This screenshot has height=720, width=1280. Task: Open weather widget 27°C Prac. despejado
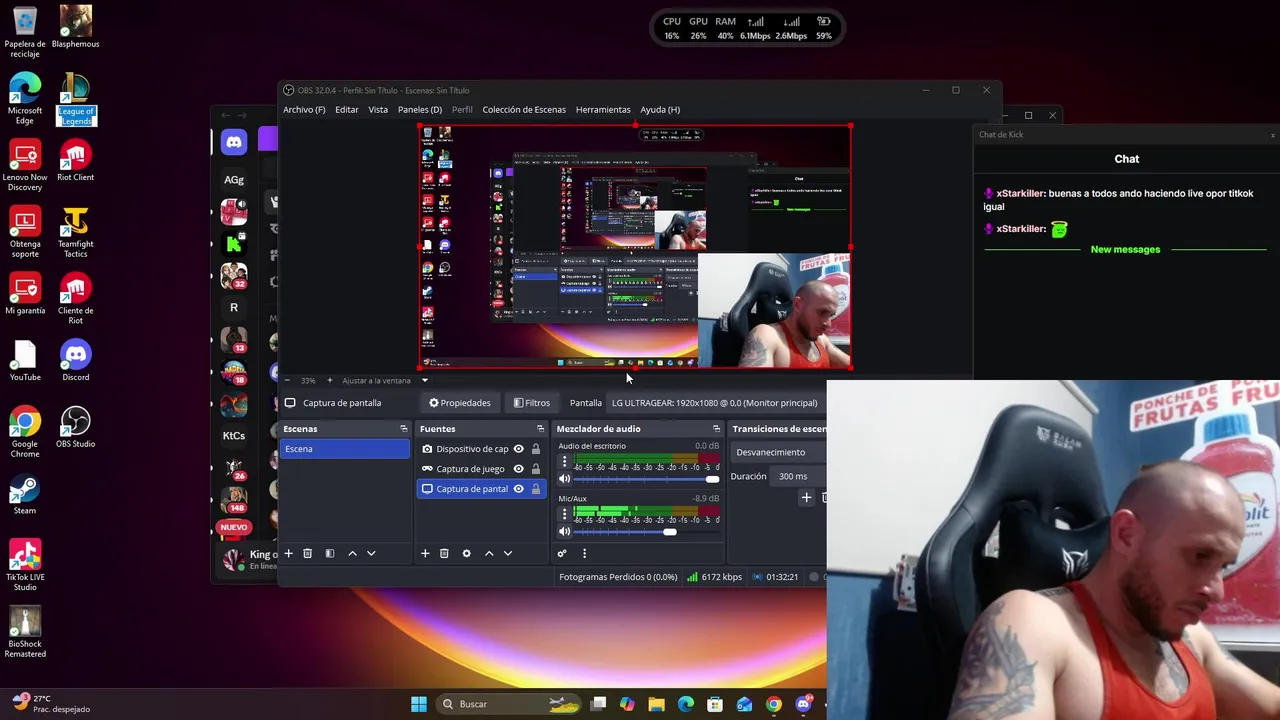(x=52, y=703)
